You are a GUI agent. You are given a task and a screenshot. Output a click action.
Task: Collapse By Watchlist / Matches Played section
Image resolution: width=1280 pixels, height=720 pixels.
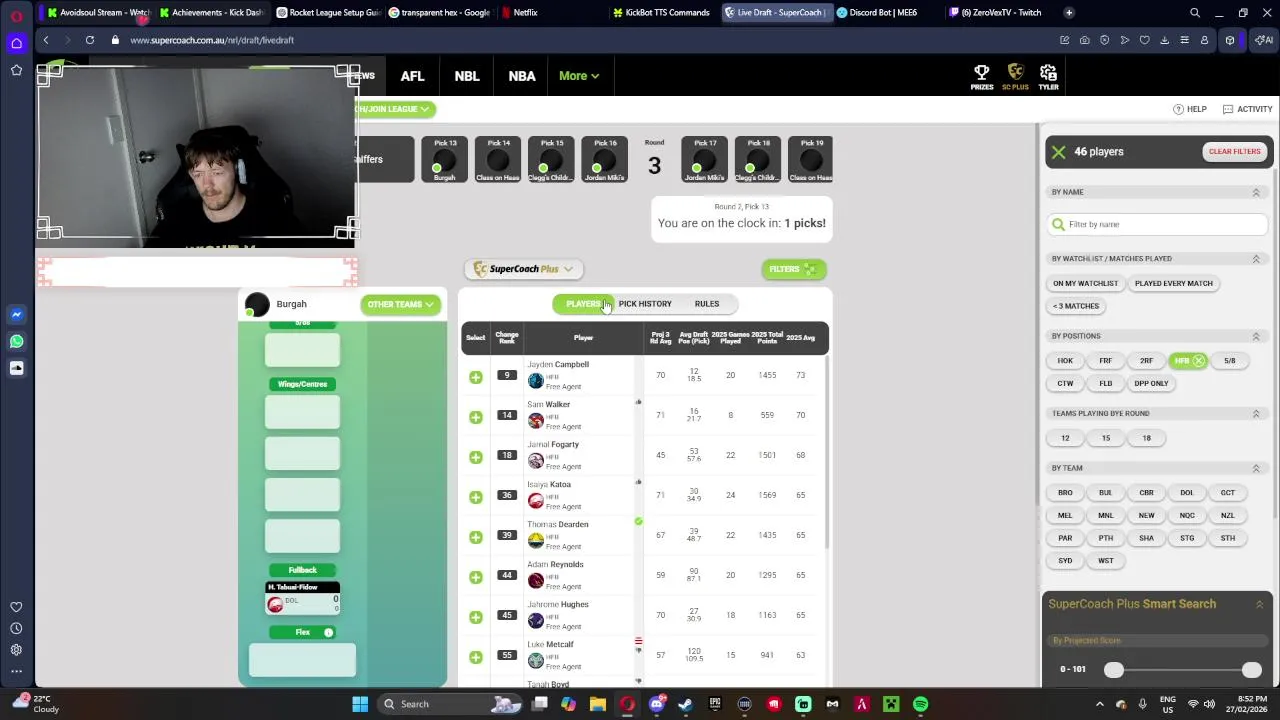1256,259
